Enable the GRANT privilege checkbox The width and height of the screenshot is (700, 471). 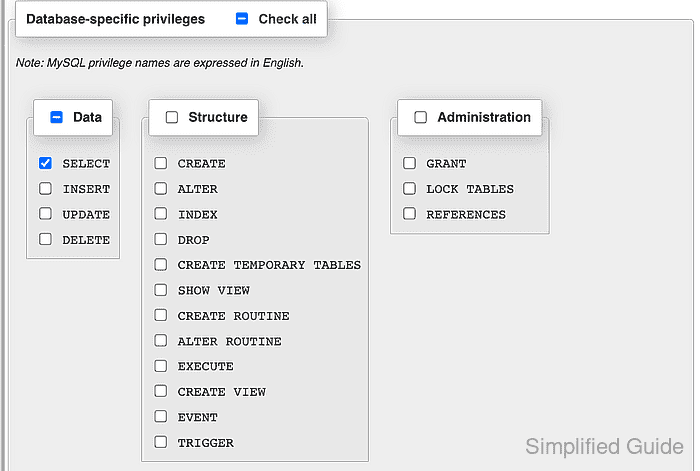(409, 163)
